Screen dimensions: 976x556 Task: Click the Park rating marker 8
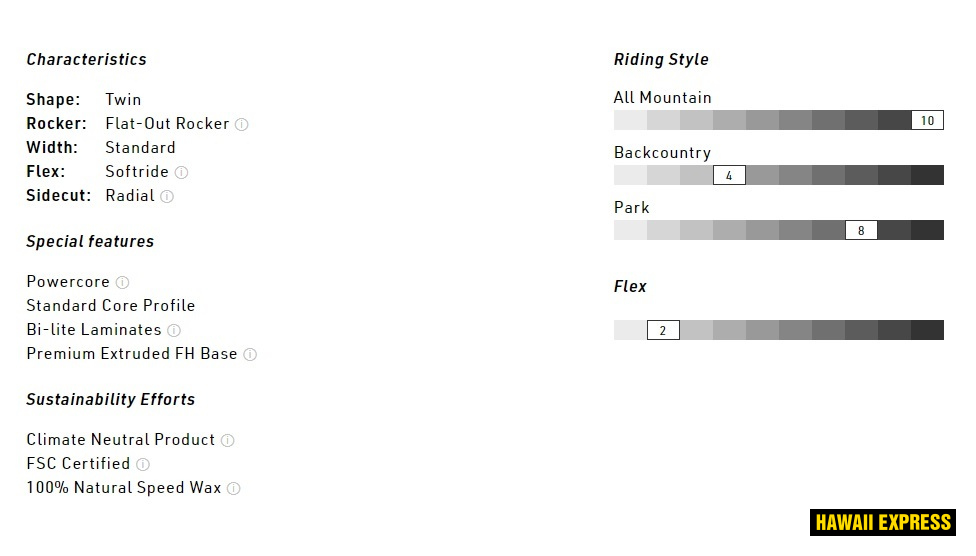(861, 231)
